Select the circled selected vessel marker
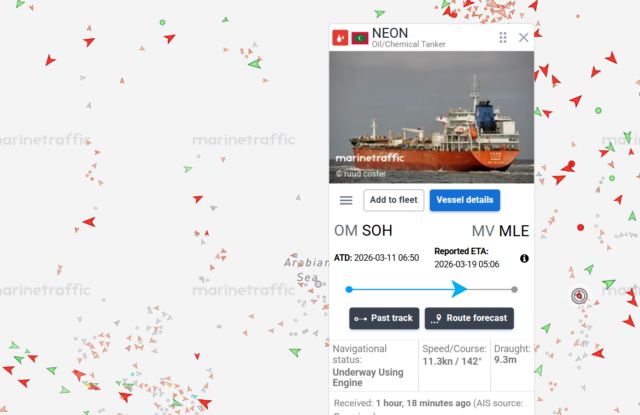The image size is (640, 415). click(x=579, y=295)
